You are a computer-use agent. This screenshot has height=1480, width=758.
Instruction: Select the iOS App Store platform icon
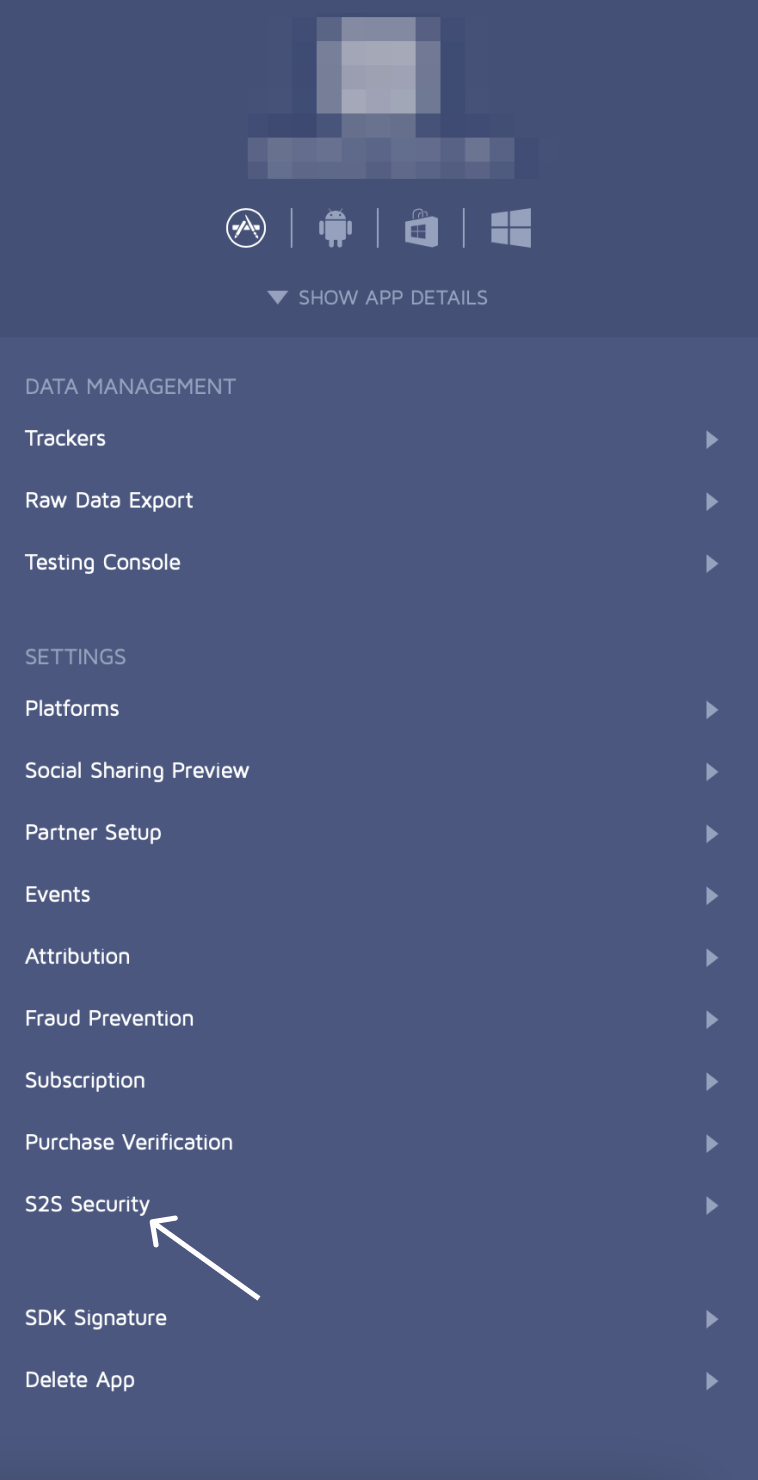pos(246,228)
